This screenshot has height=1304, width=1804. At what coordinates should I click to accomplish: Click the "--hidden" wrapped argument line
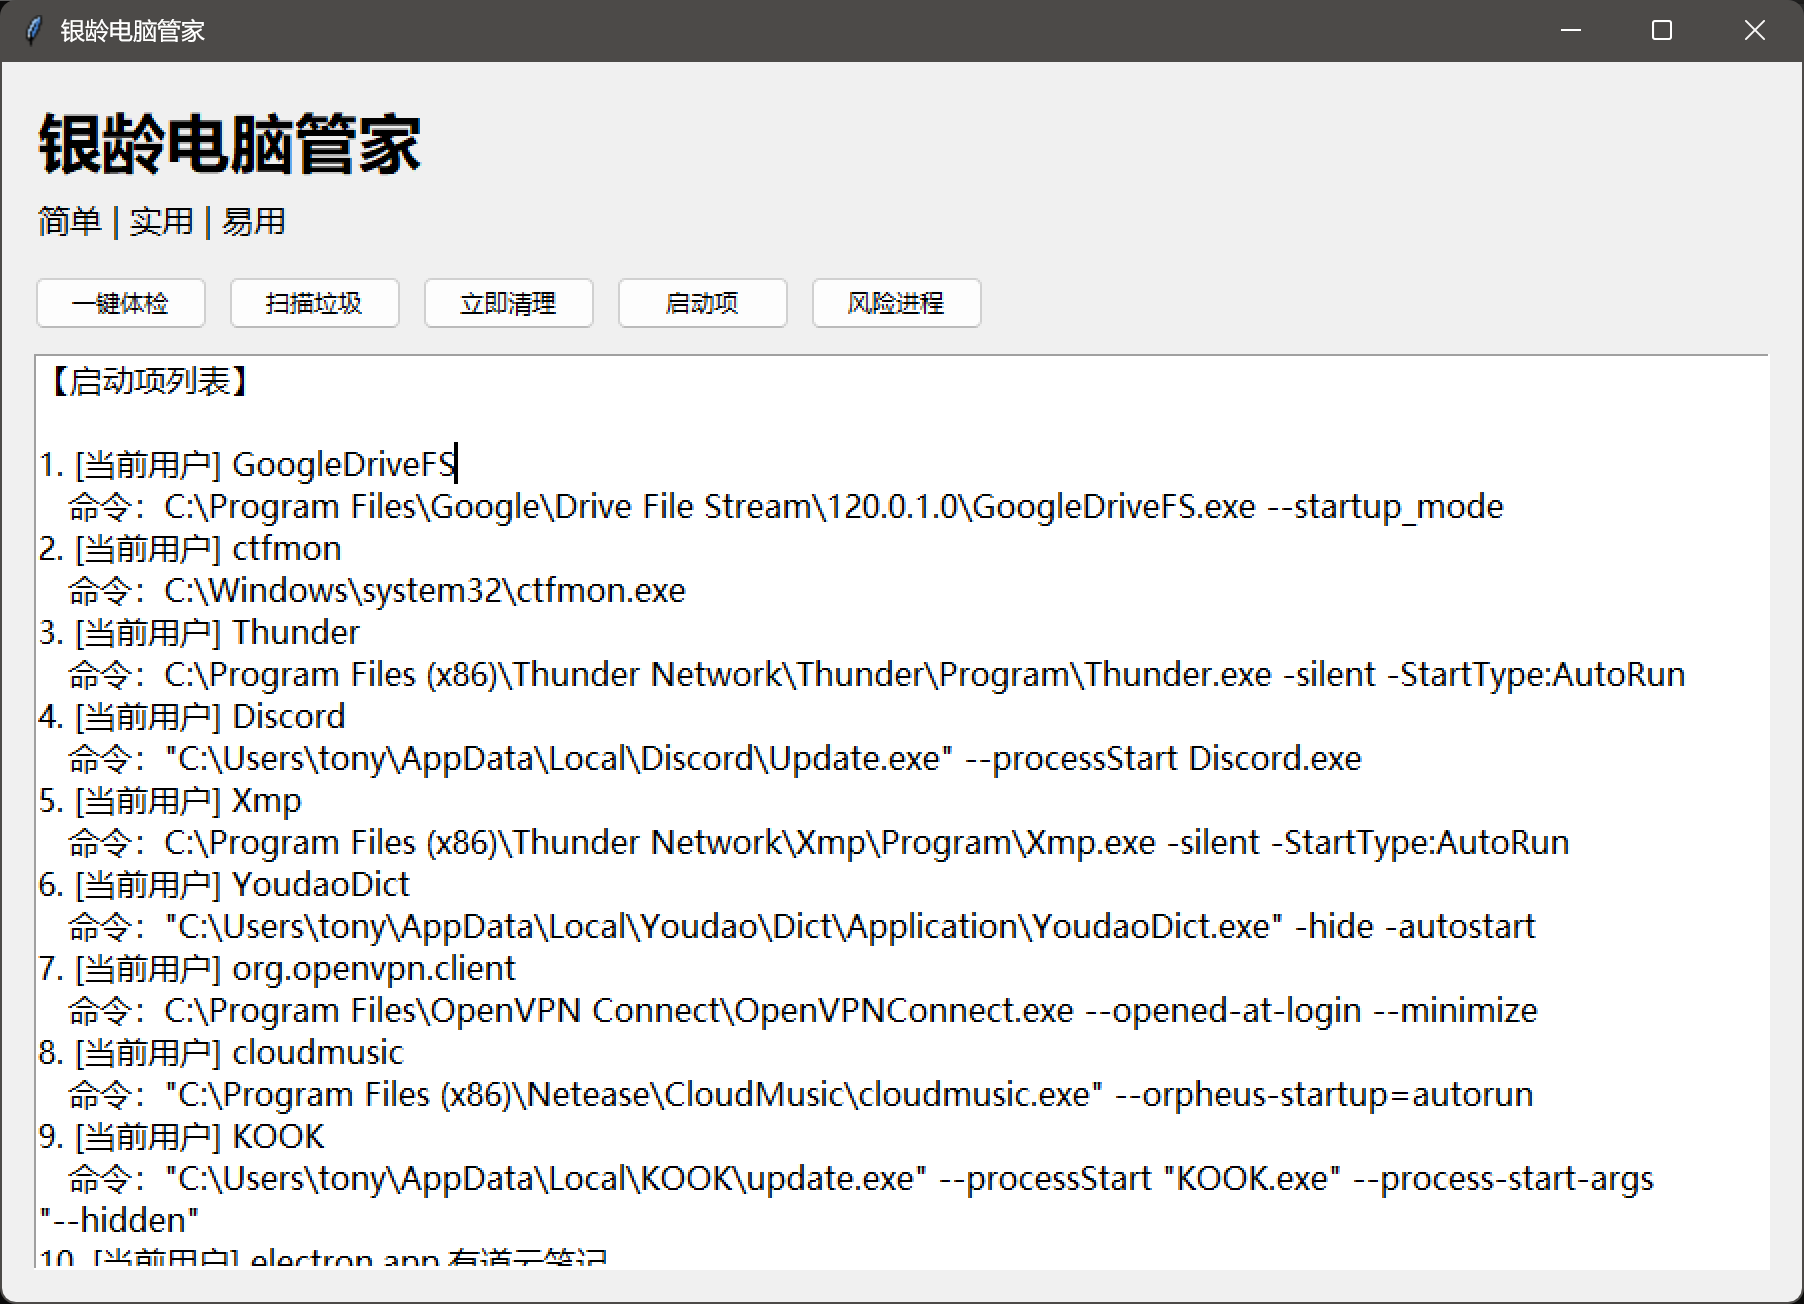click(x=119, y=1221)
